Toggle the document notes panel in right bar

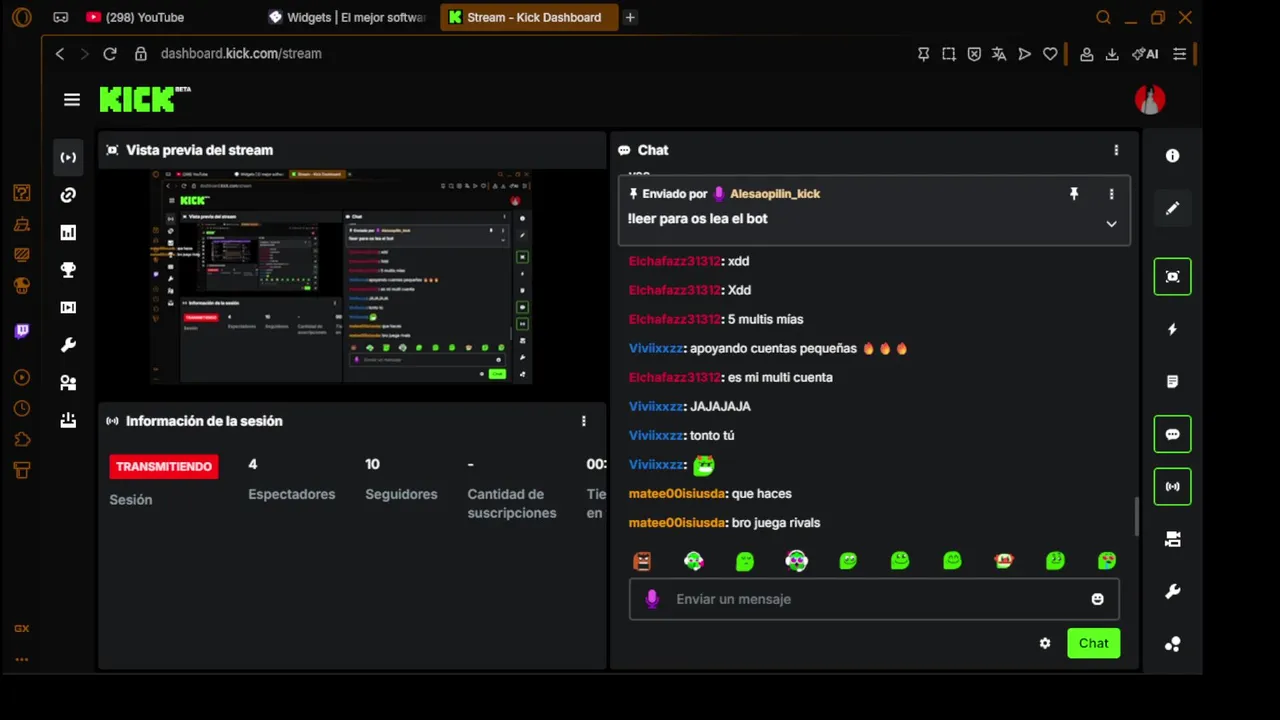(x=1173, y=382)
